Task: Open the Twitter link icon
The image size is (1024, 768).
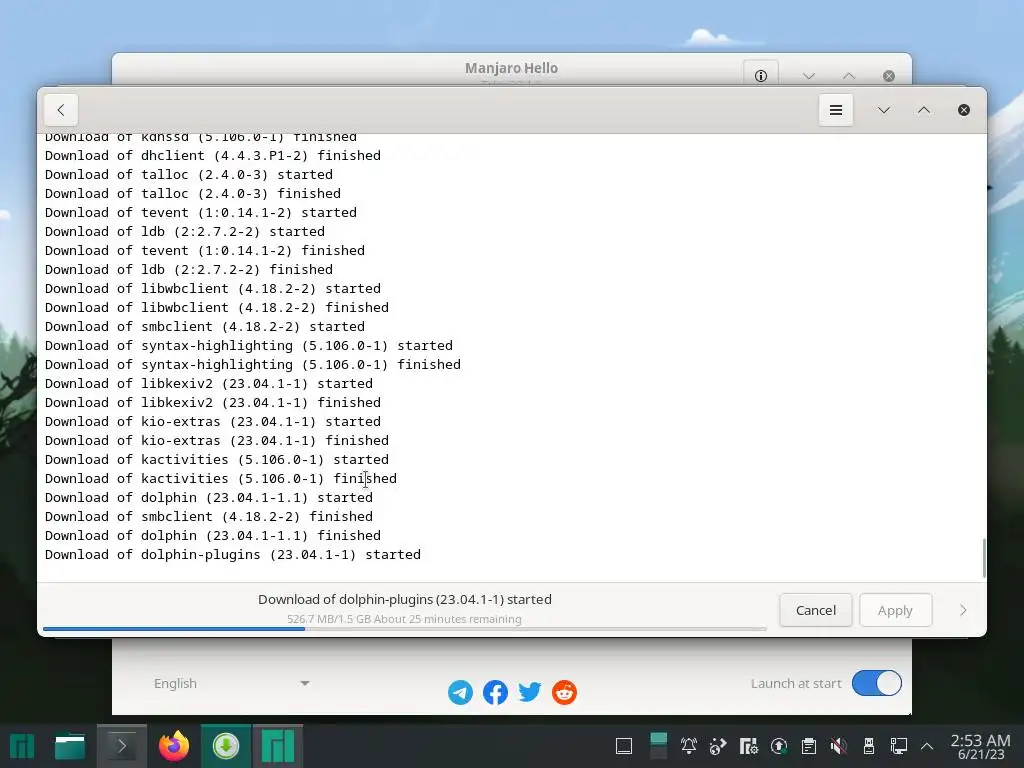Action: 530,692
